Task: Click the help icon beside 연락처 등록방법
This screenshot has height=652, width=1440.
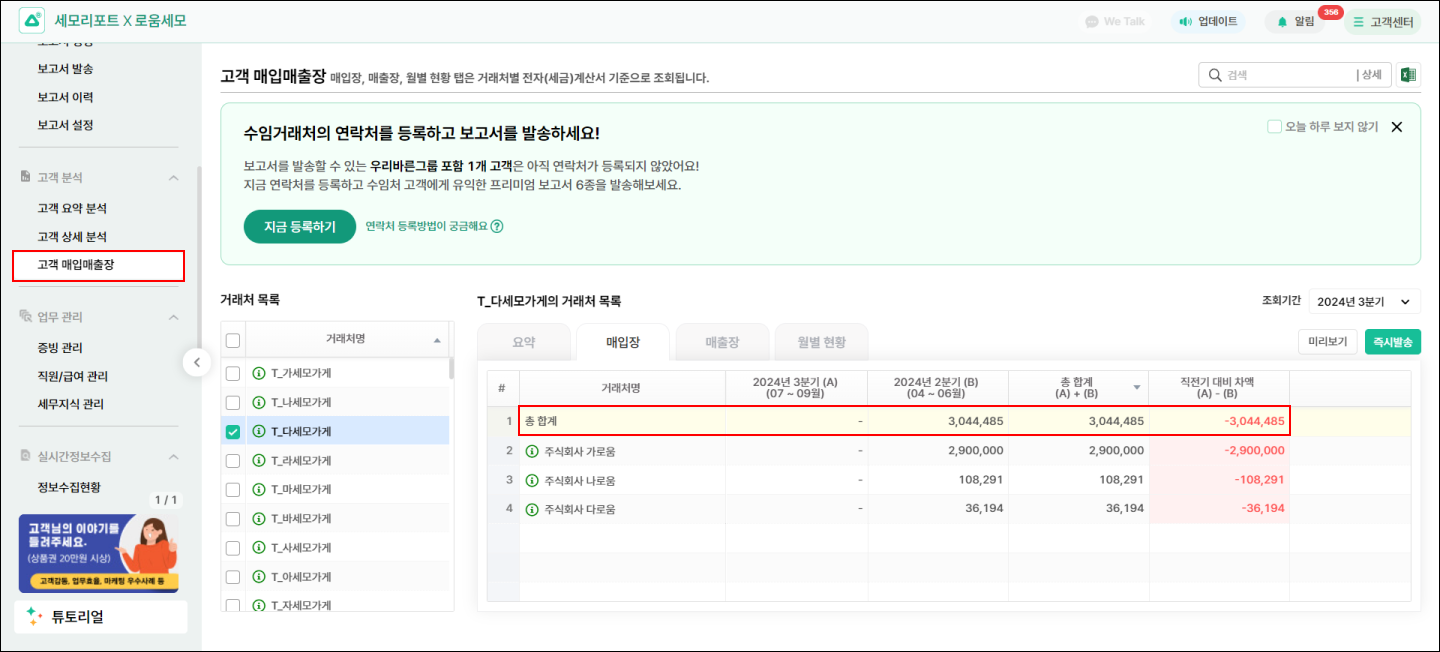Action: tap(497, 226)
